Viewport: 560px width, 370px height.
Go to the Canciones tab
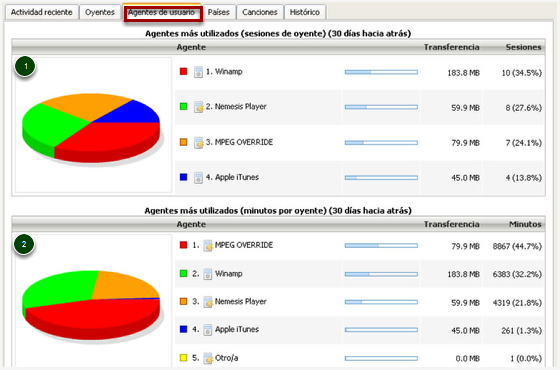(260, 12)
